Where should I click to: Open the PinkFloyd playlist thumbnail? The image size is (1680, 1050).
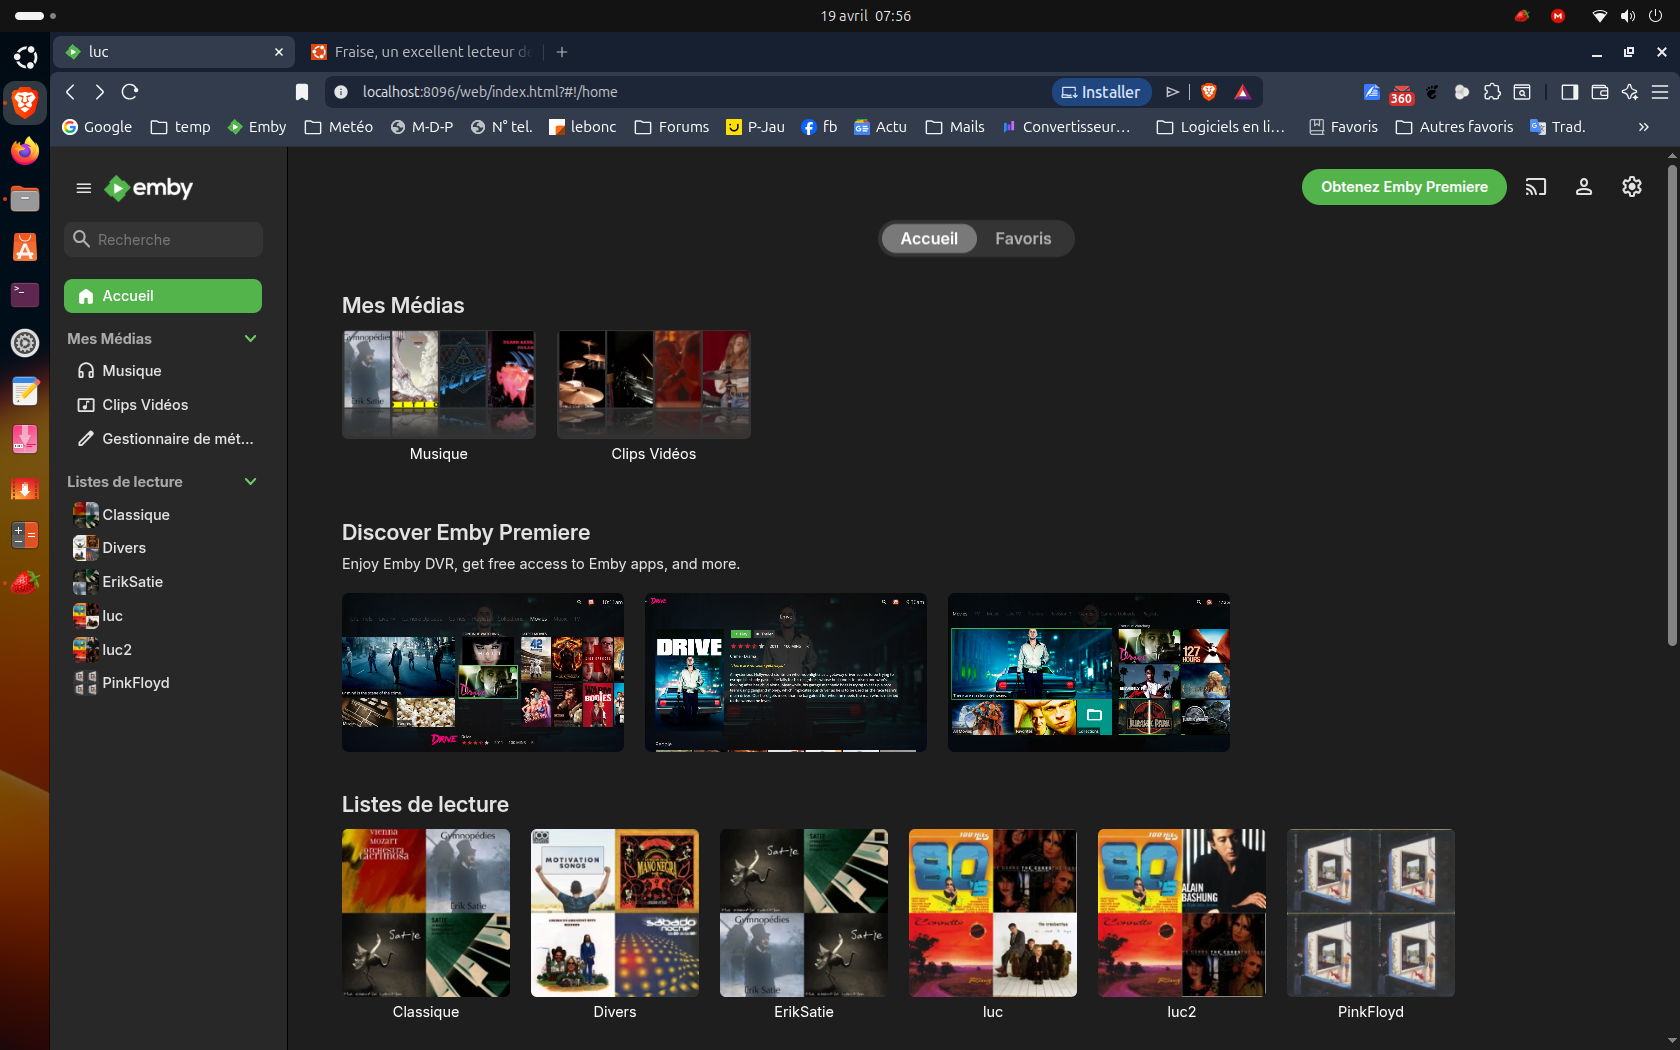pos(1370,912)
